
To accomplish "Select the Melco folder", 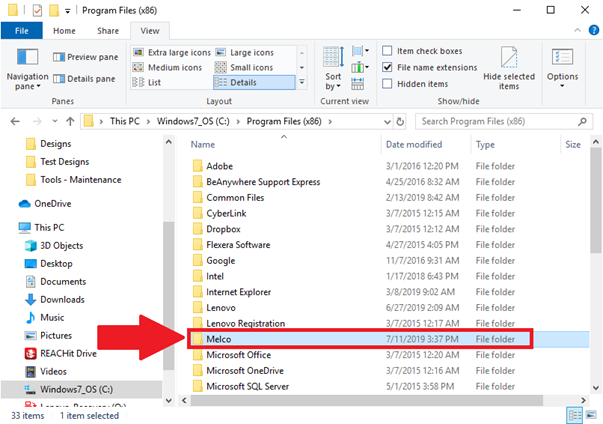I will coord(218,340).
